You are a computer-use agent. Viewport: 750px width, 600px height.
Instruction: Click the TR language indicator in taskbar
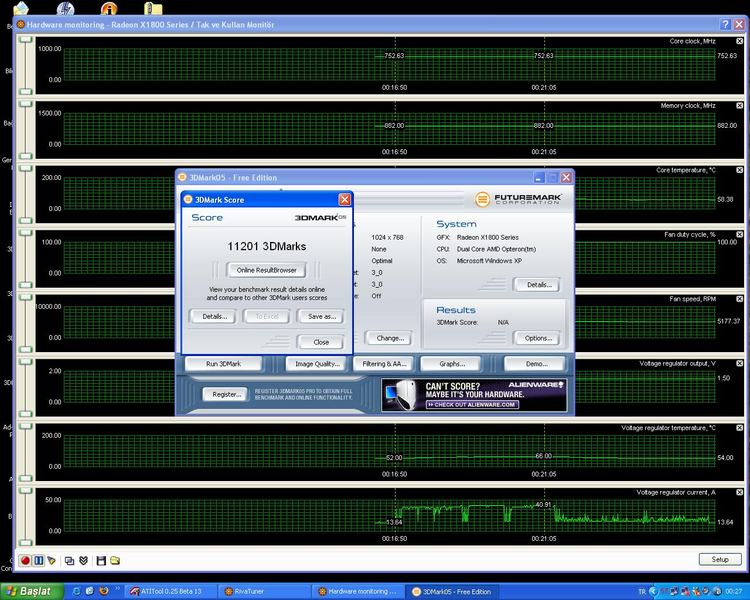[x=642, y=592]
